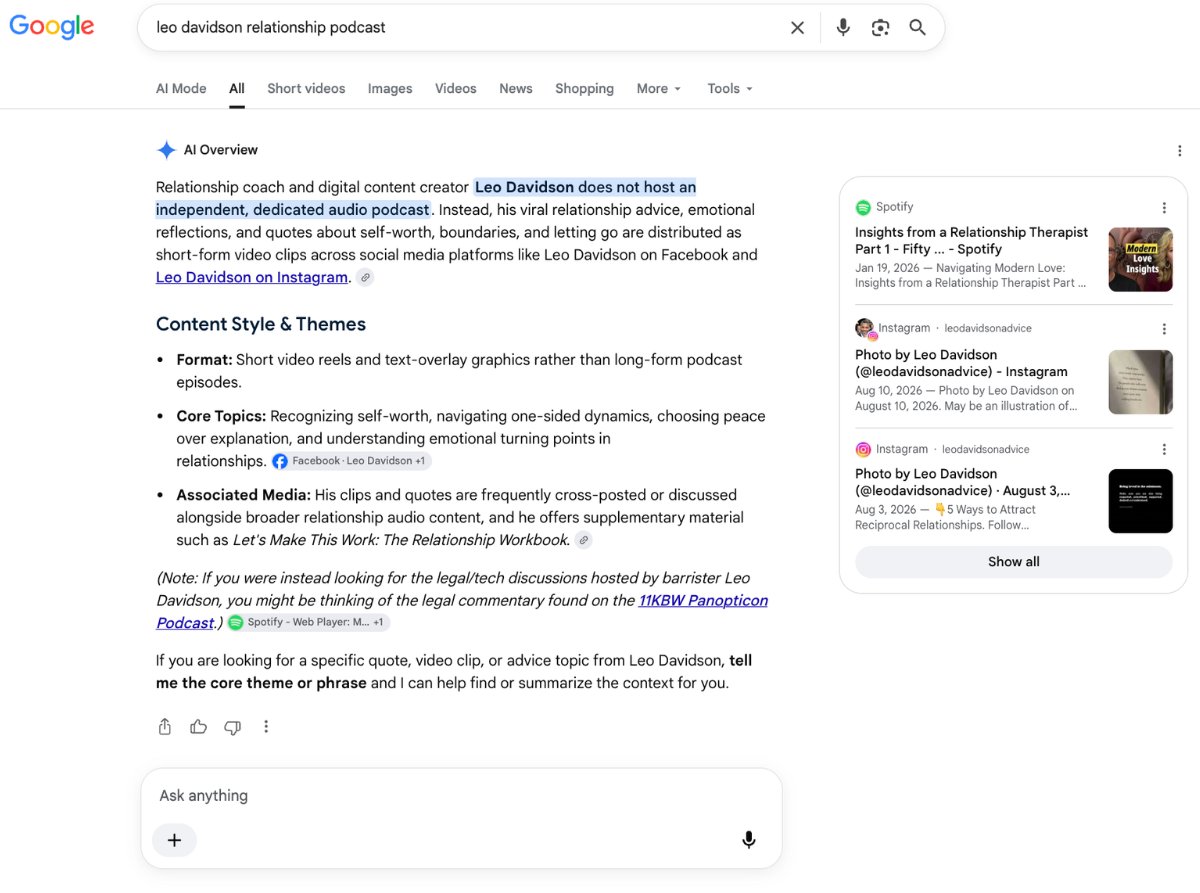Screen dimensions: 1200x893
Task: Open the Facebook Leo Davidson source chip
Action: (x=351, y=461)
